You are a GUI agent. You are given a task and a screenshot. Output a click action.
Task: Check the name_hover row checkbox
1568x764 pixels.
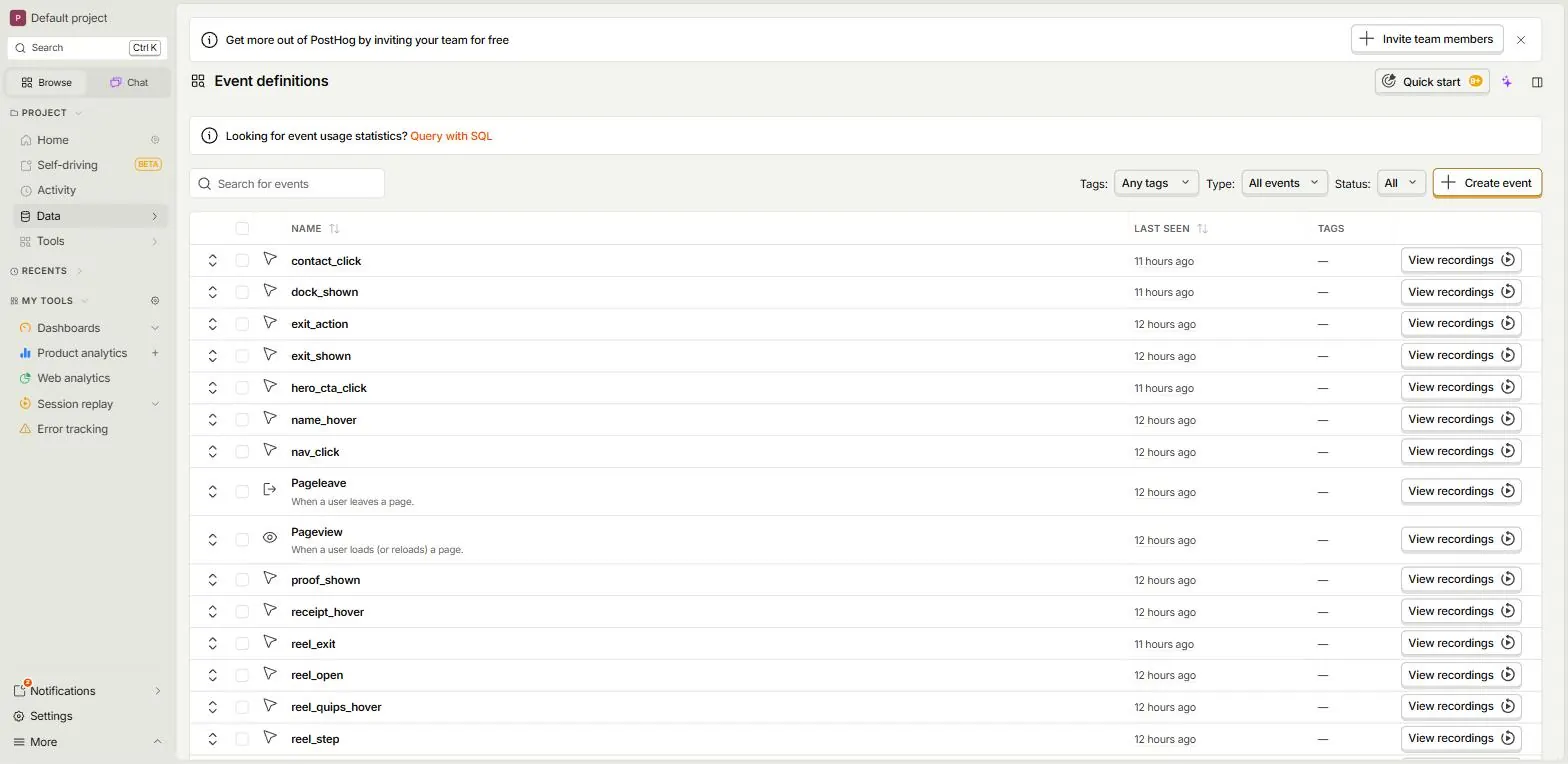[242, 420]
